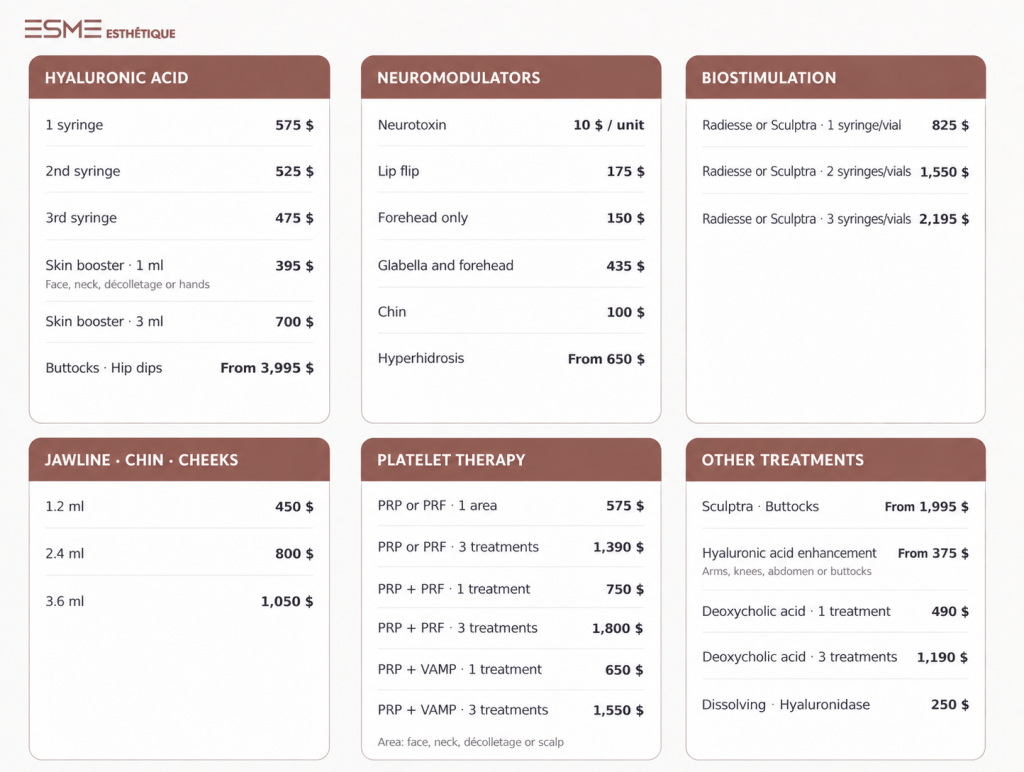Click 'Area: face, neck, décolletage or scalp' note
Screen dimensions: 1024x772
(x=470, y=742)
